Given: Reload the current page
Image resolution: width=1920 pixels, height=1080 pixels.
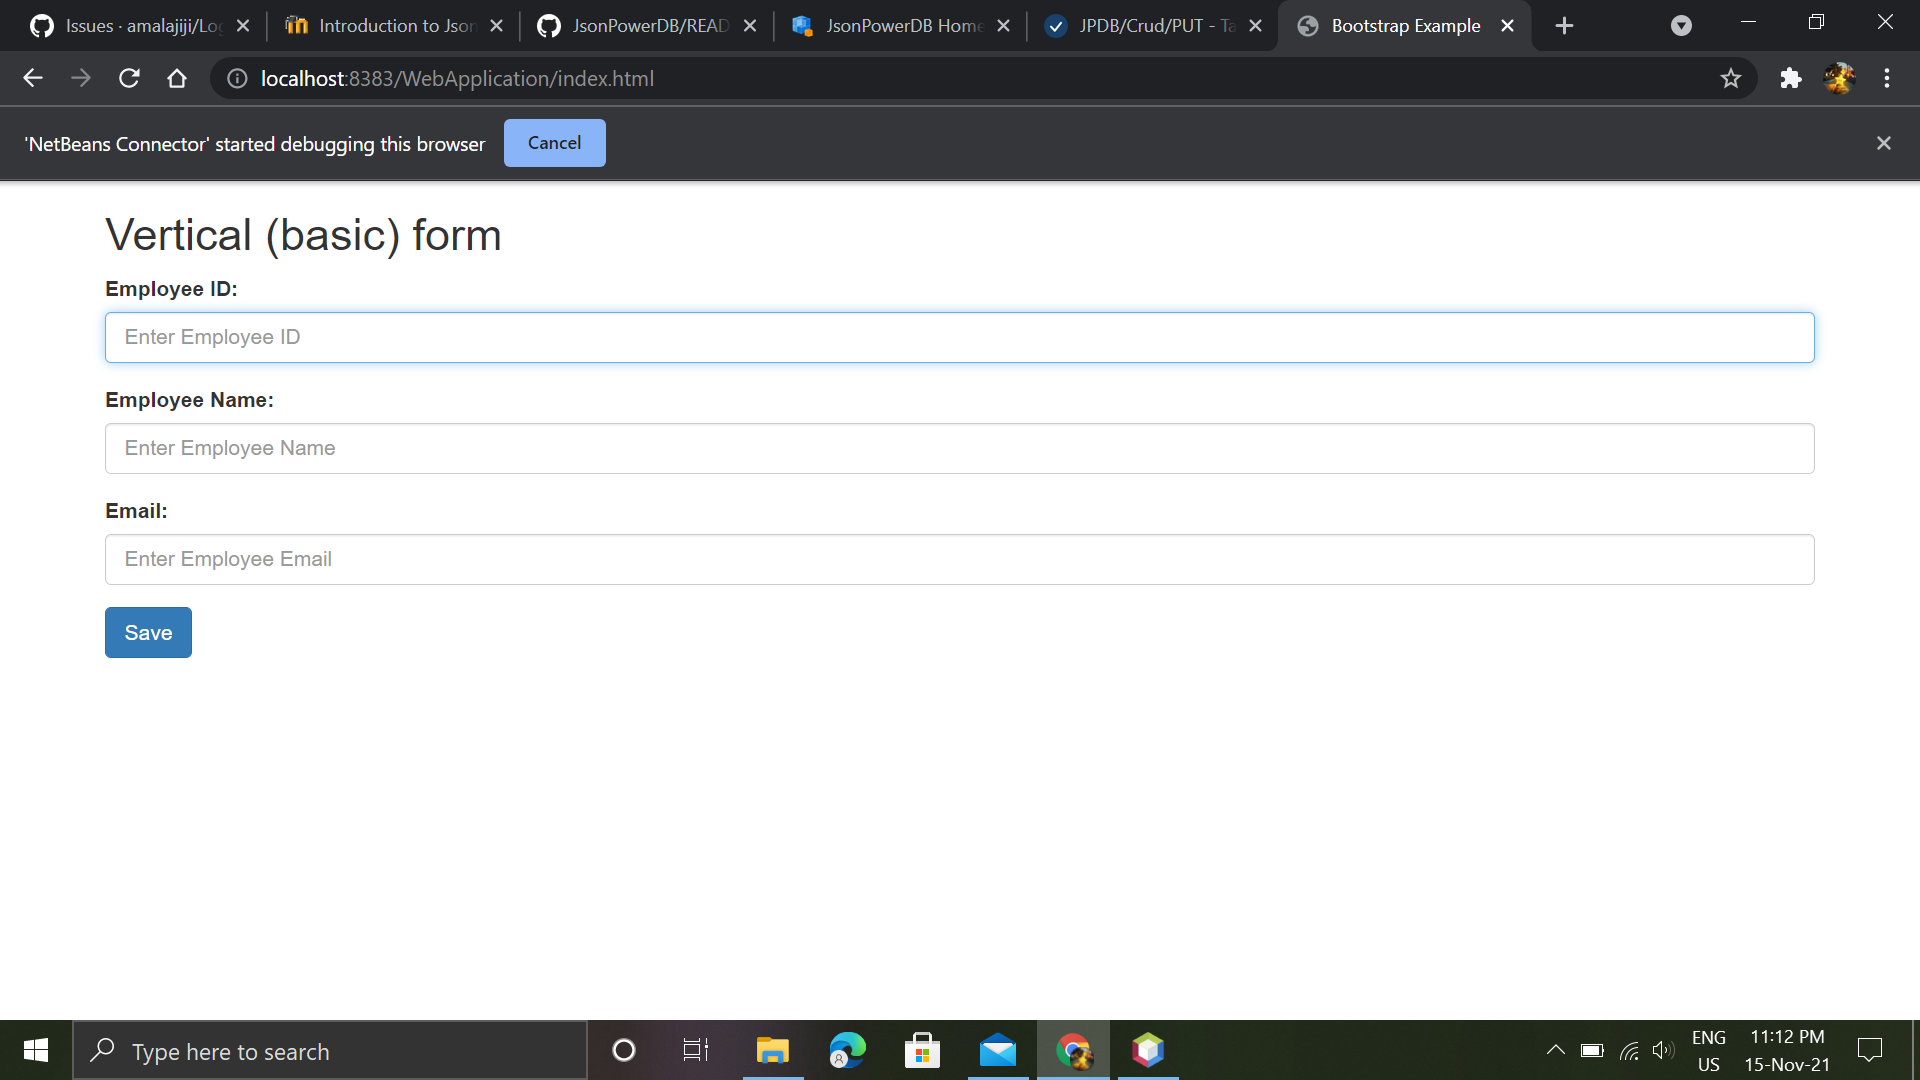Looking at the screenshot, I should click(128, 78).
